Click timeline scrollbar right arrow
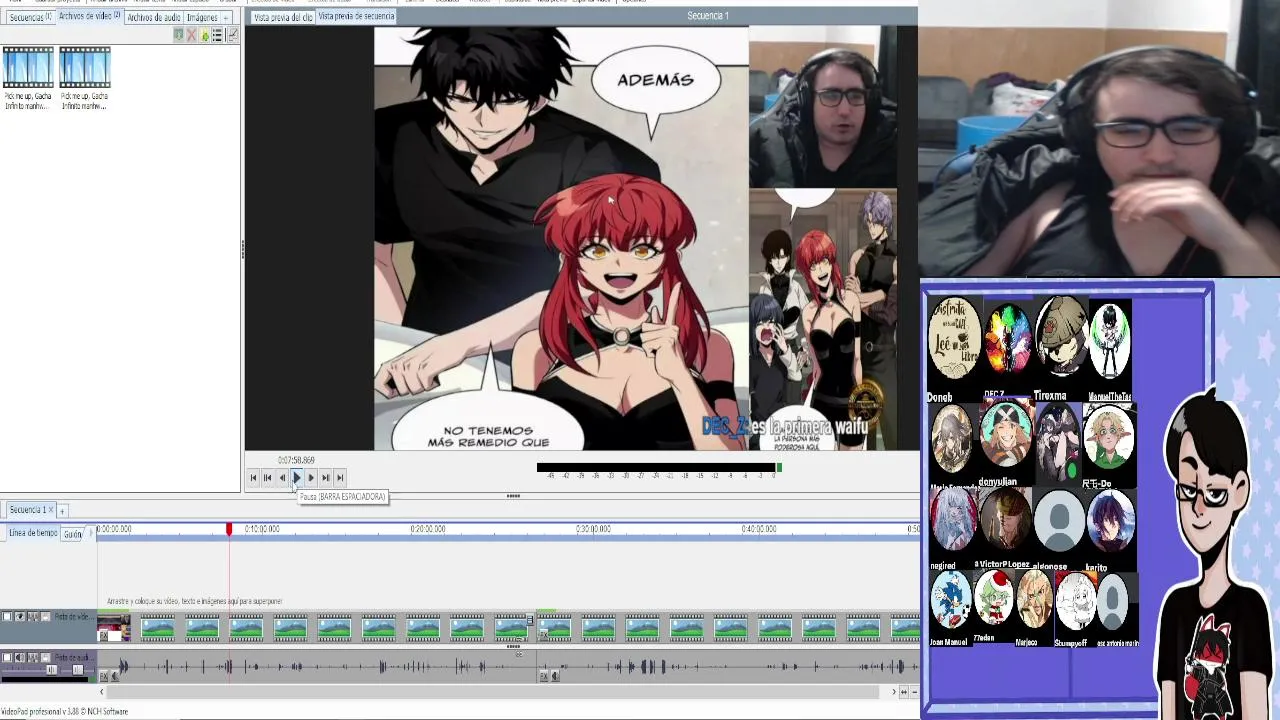The height and width of the screenshot is (720, 1280). [x=894, y=692]
